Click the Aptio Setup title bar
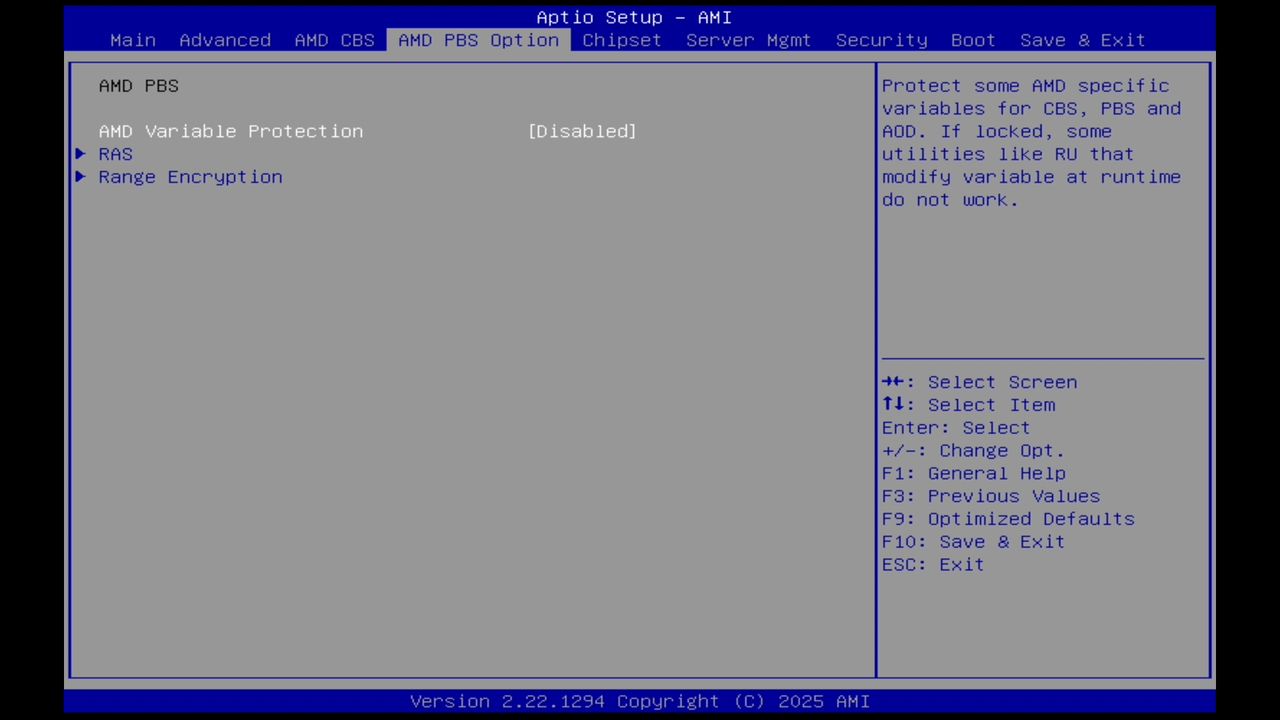Screen dimensions: 1280x720 [640, 17]
